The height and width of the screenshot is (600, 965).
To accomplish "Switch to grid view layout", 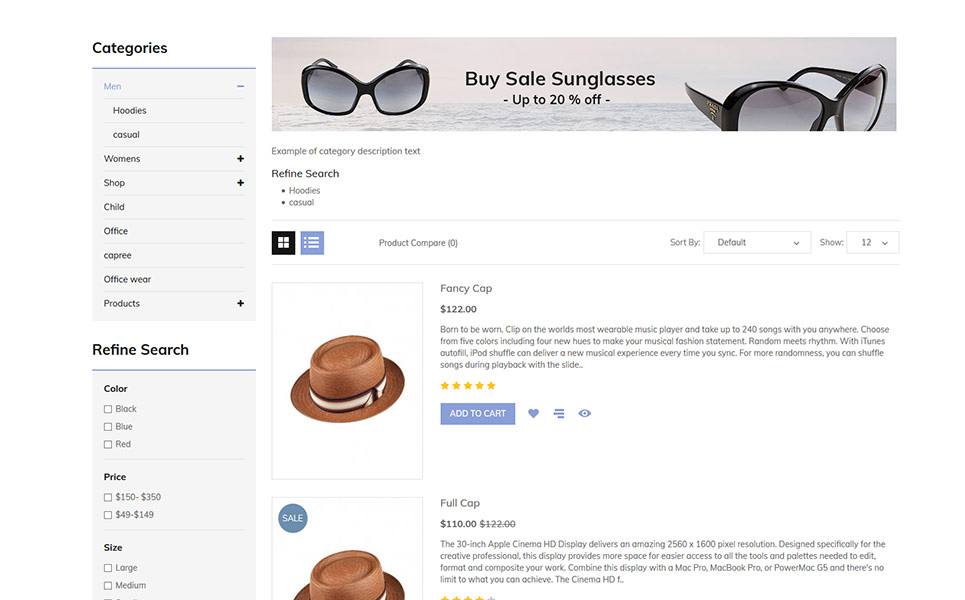I will (283, 242).
